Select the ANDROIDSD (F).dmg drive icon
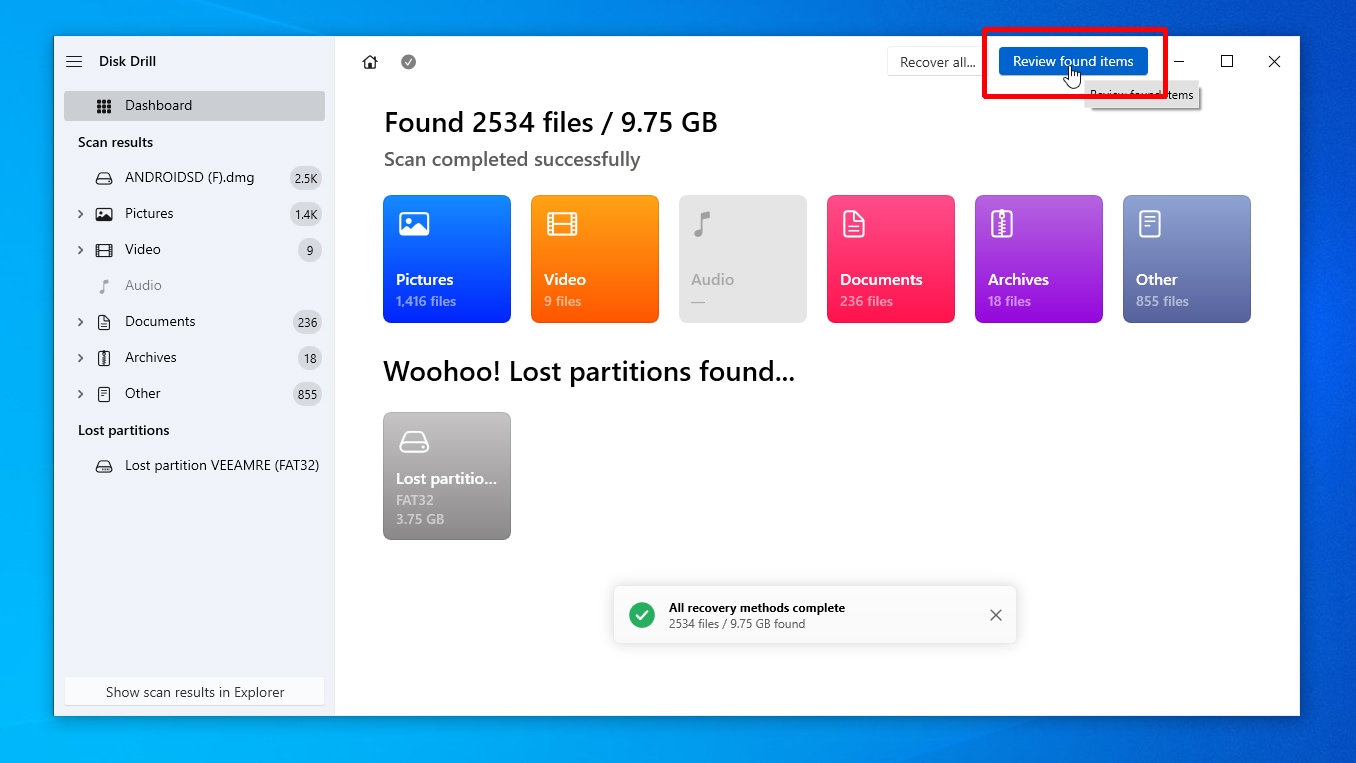Image resolution: width=1356 pixels, height=763 pixels. [x=104, y=178]
